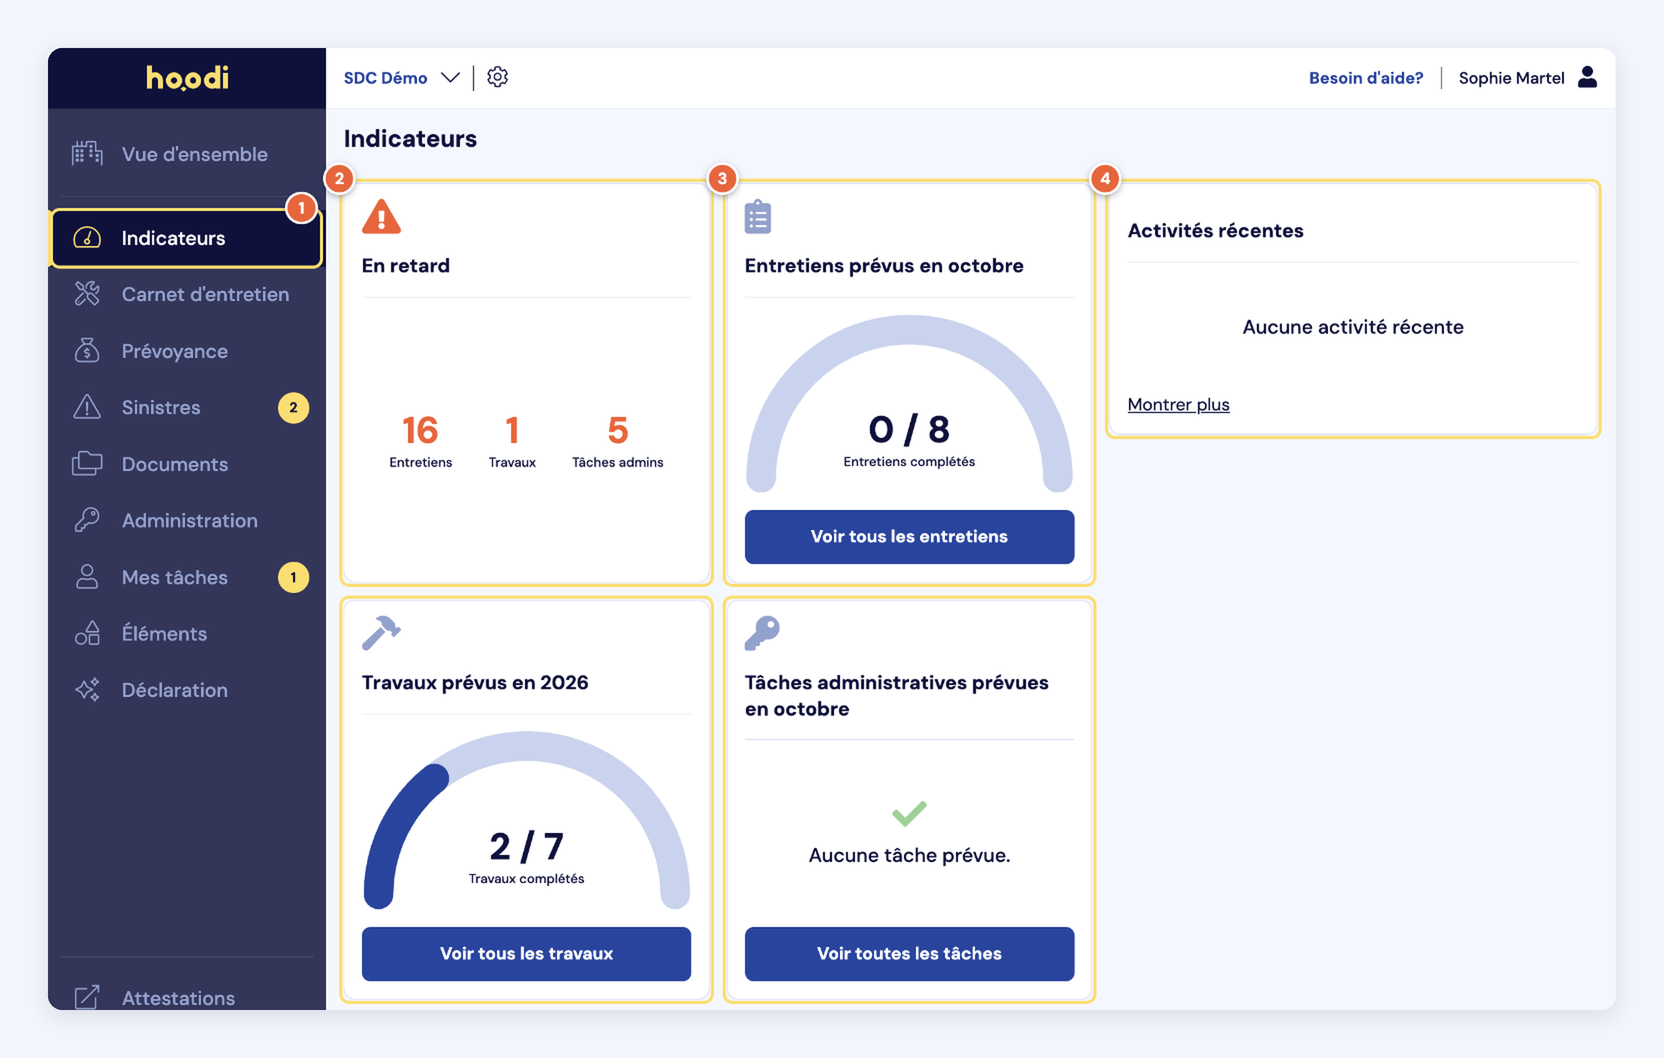The height and width of the screenshot is (1058, 1664).
Task: Click the 16 Entretiens overdue count
Action: [x=420, y=441]
